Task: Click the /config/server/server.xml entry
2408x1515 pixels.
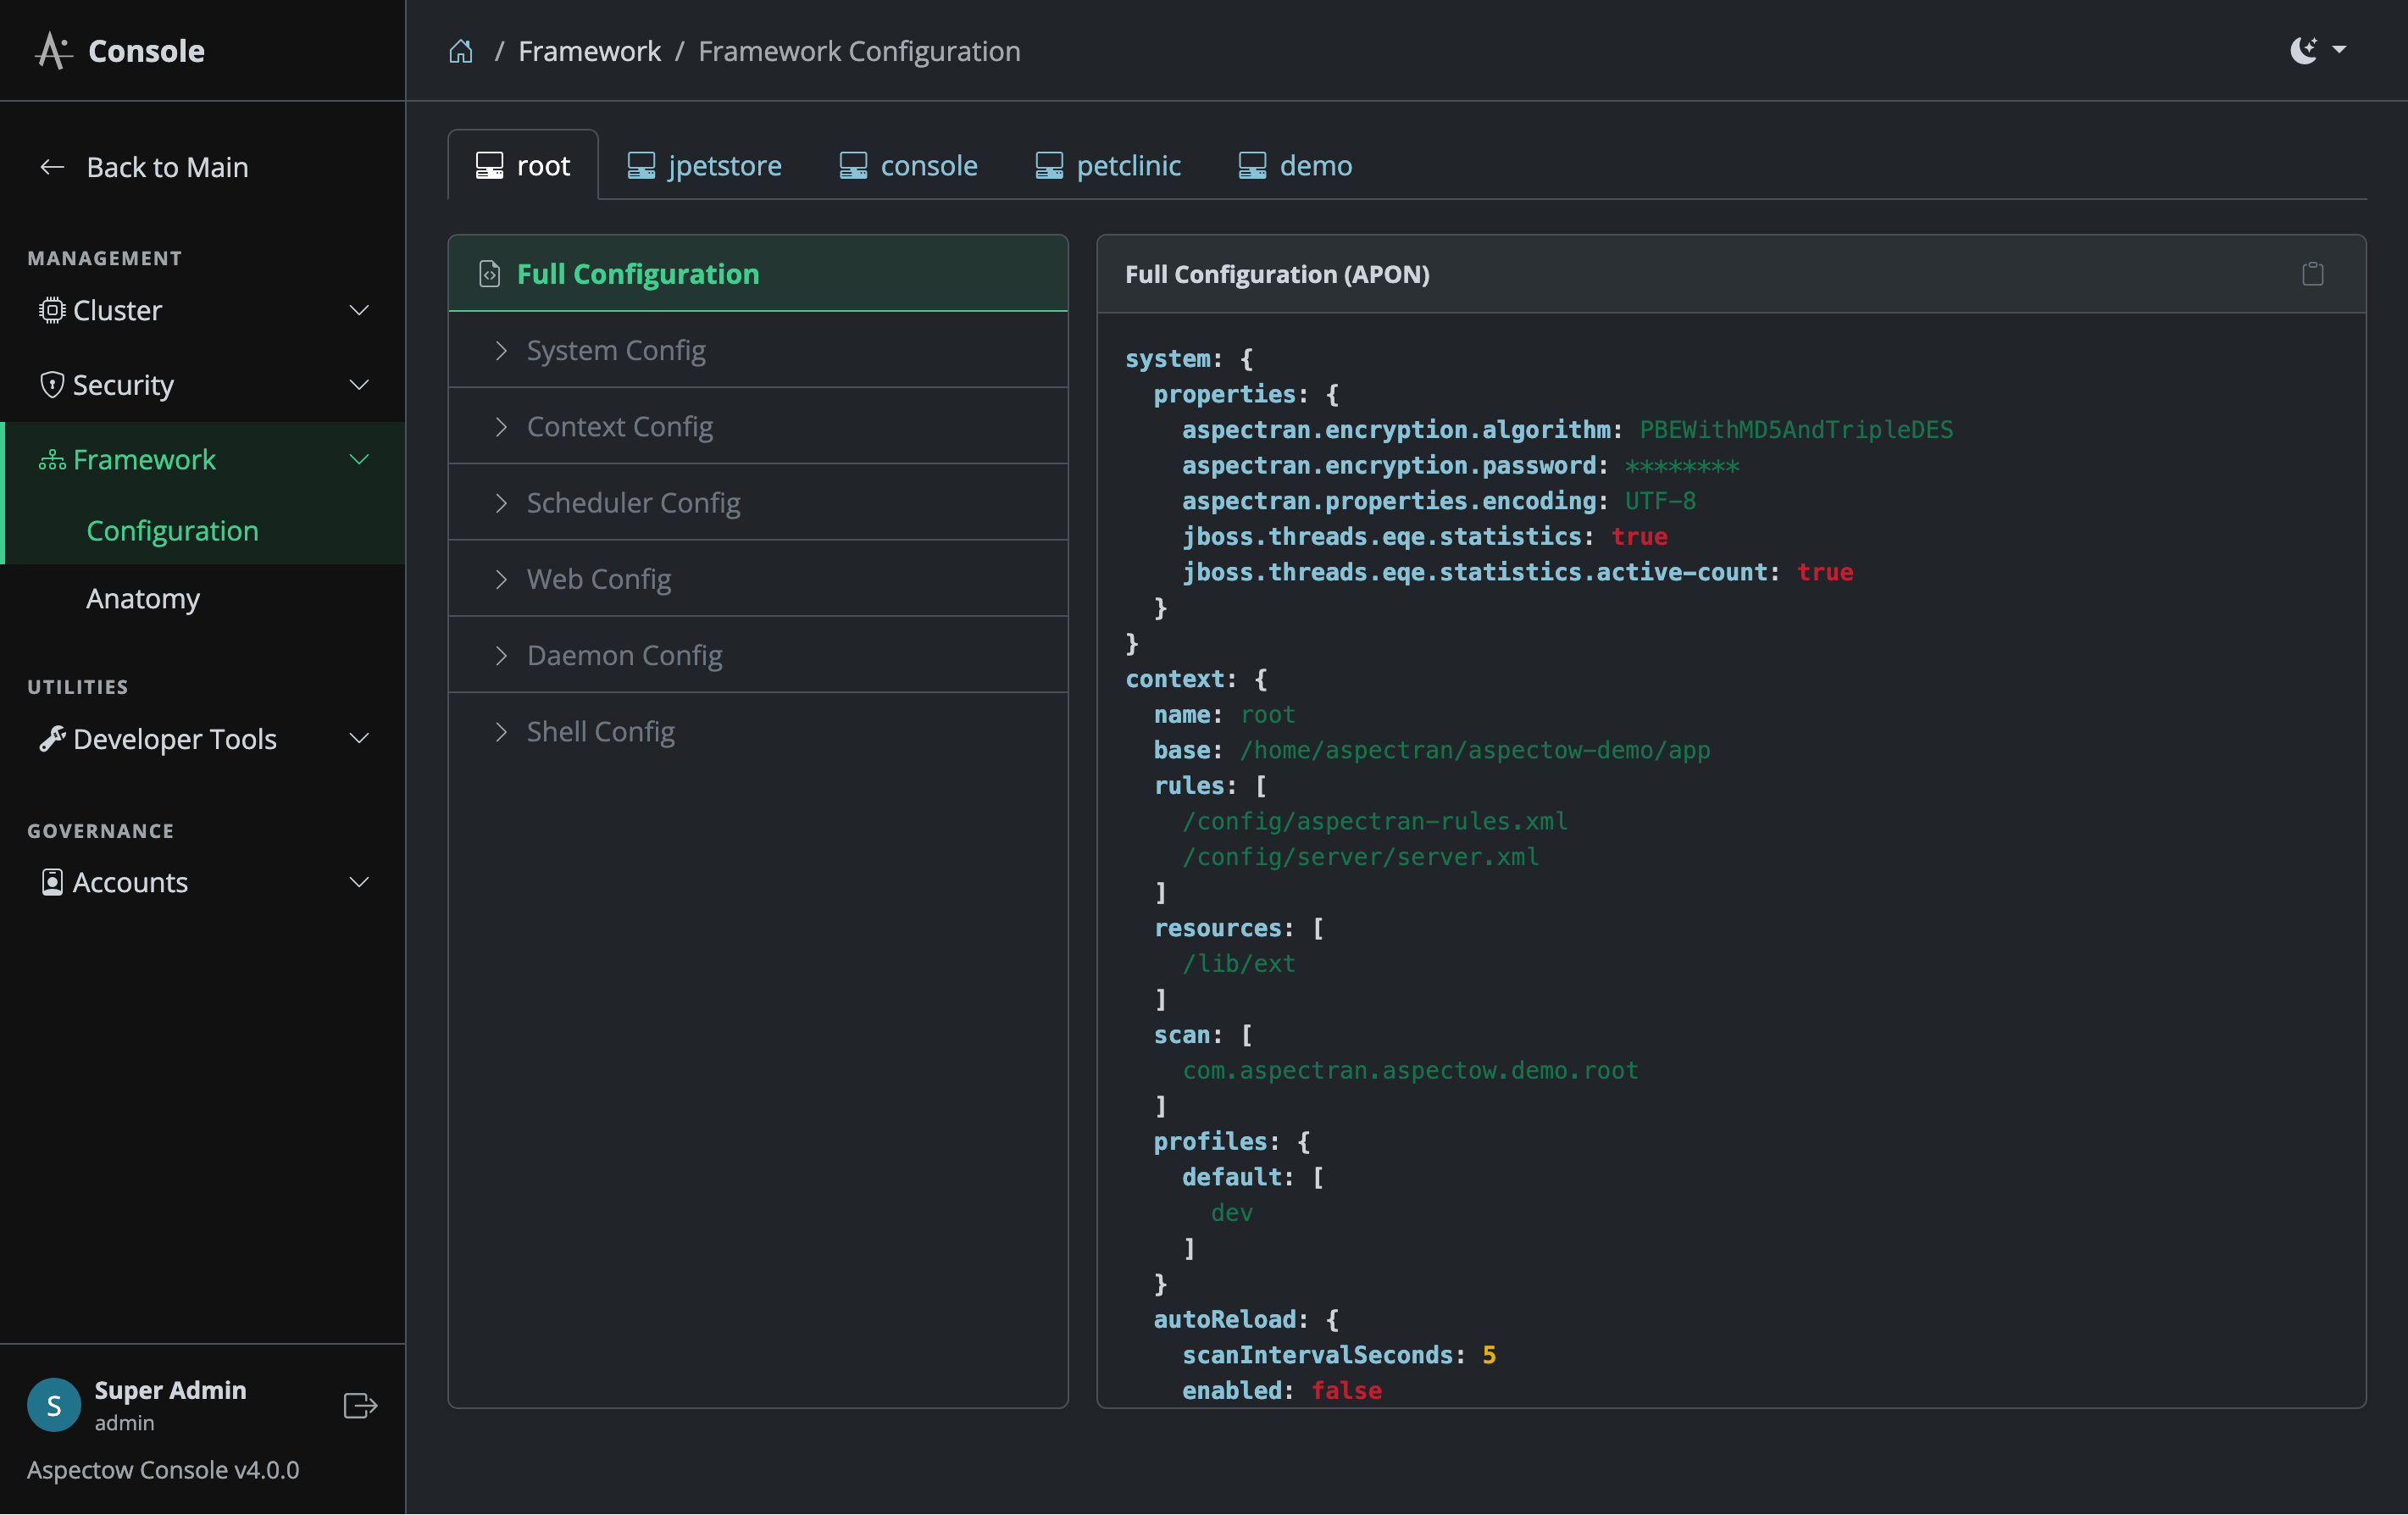Action: 1361,857
